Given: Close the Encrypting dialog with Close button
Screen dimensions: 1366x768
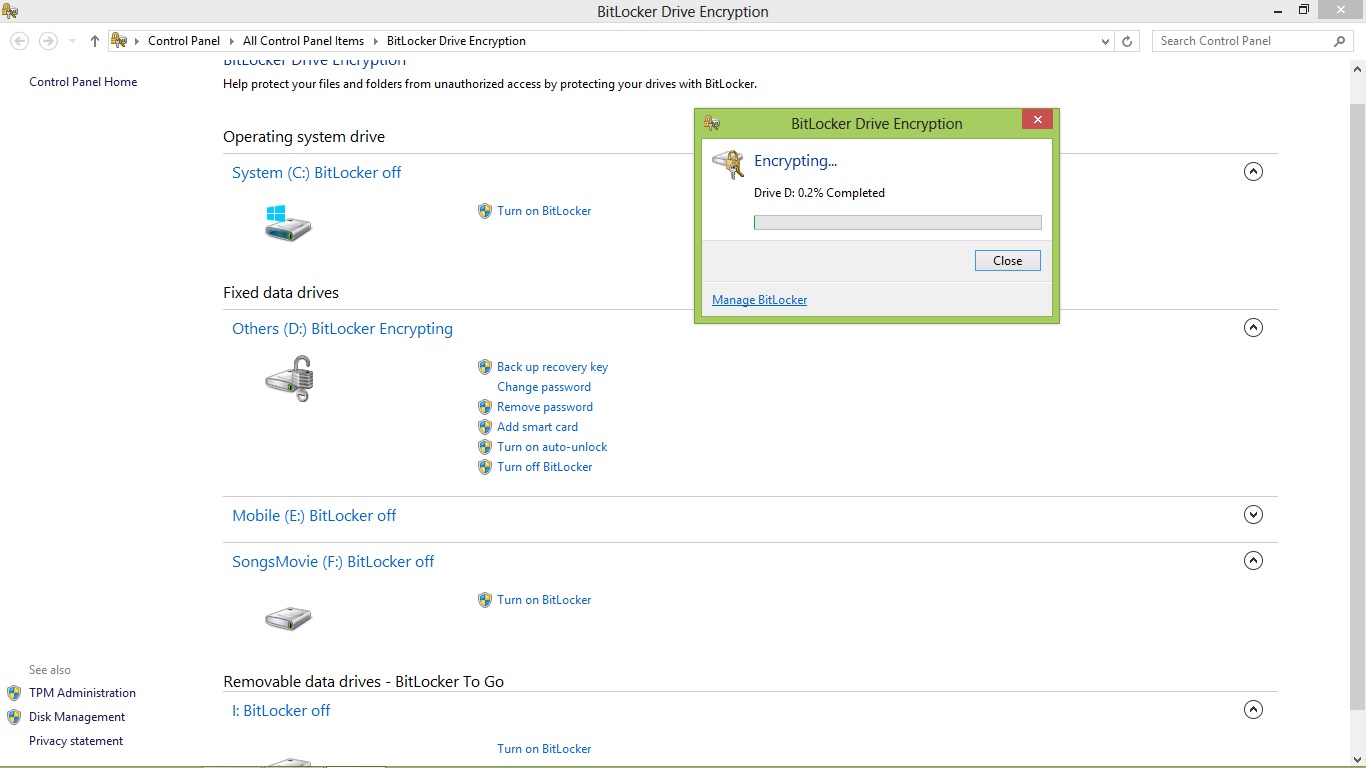Looking at the screenshot, I should point(1008,261).
